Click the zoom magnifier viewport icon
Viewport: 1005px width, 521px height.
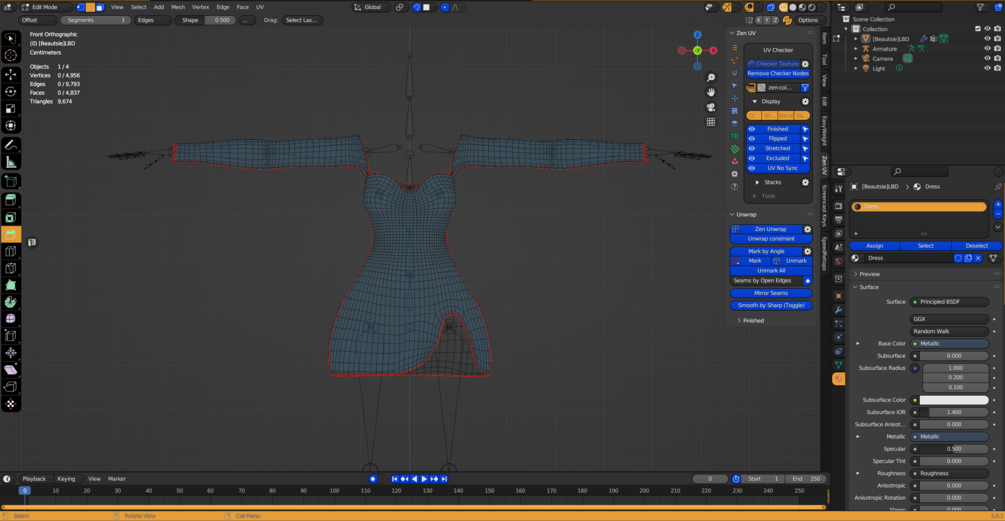(x=710, y=78)
